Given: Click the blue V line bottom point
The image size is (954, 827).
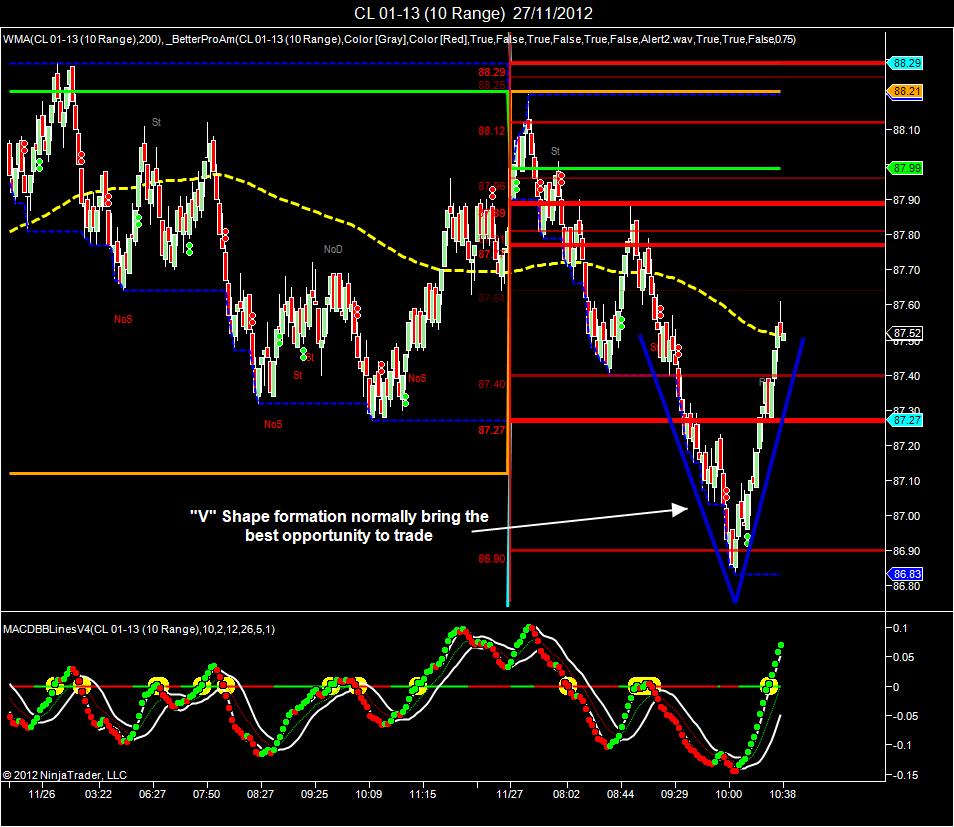Looking at the screenshot, I should pyautogui.click(x=735, y=600).
